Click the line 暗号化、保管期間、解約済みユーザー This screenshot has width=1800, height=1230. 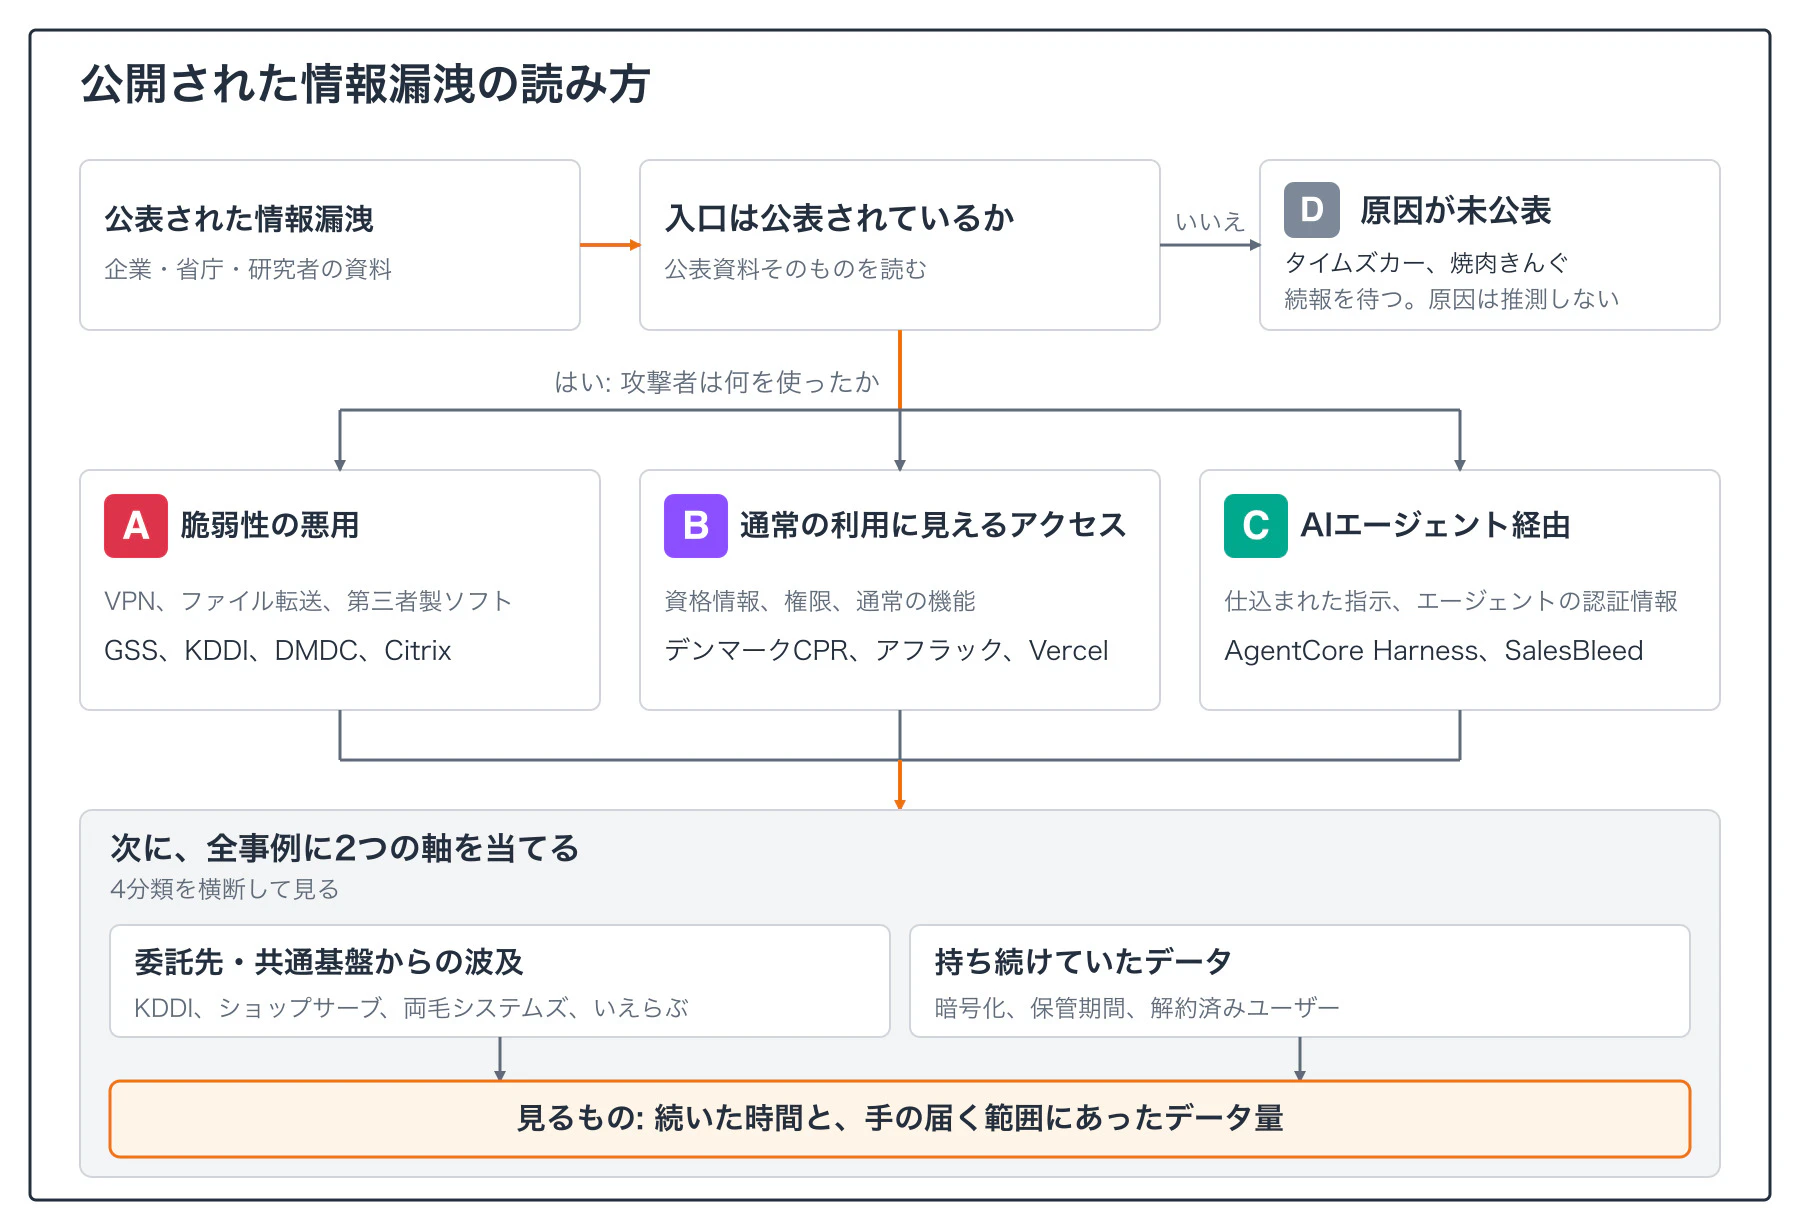click(x=1137, y=1008)
